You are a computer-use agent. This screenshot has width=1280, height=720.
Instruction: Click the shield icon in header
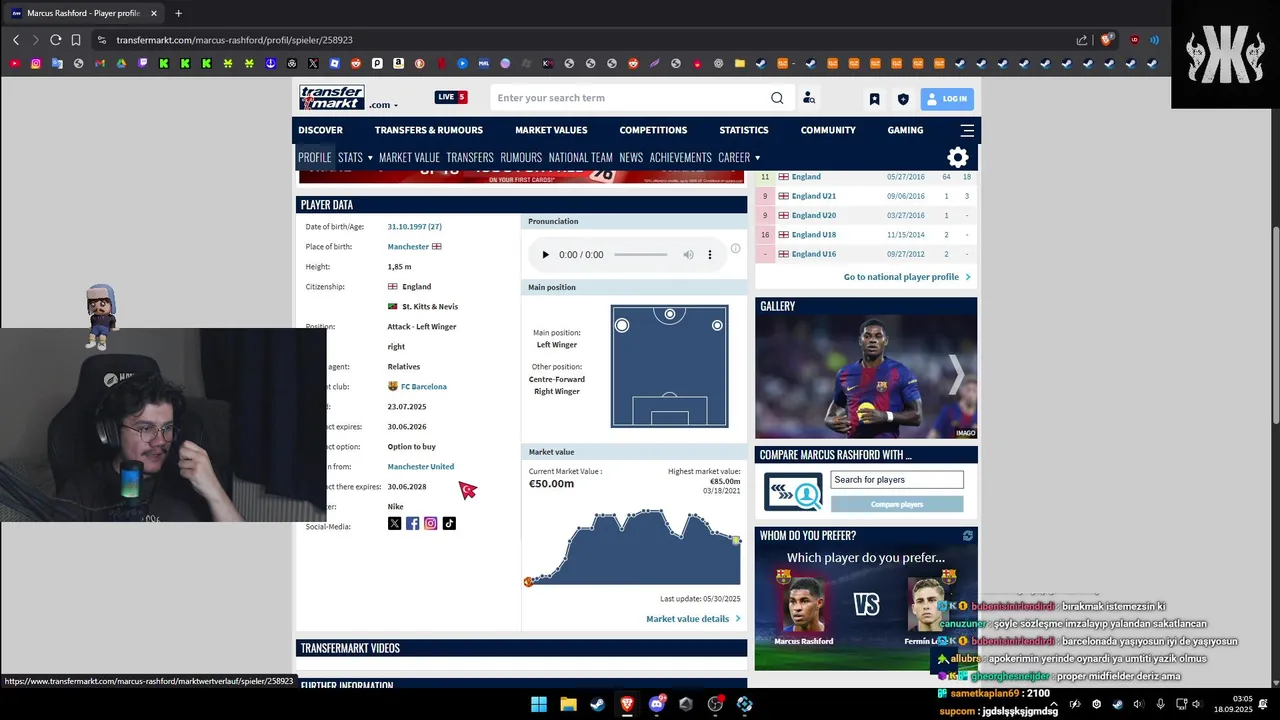(903, 99)
